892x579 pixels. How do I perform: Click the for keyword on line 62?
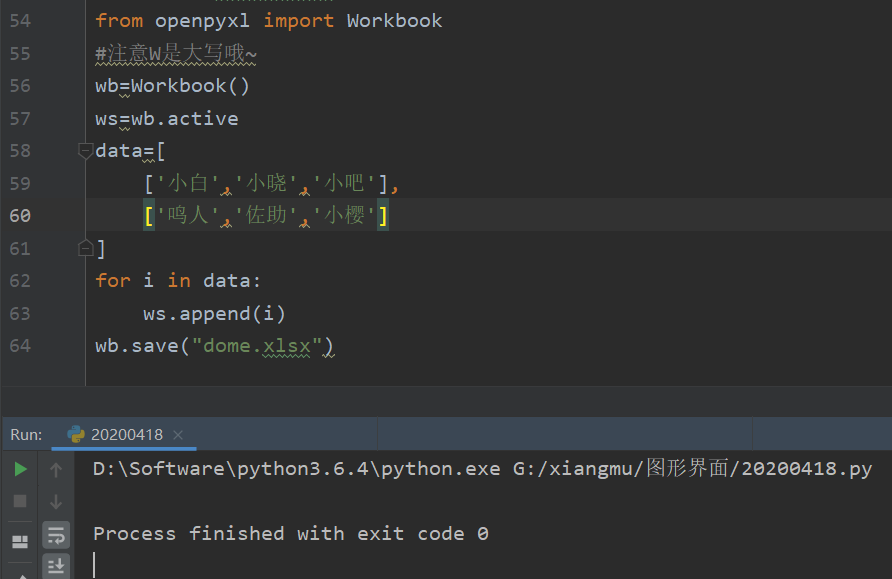(x=113, y=281)
